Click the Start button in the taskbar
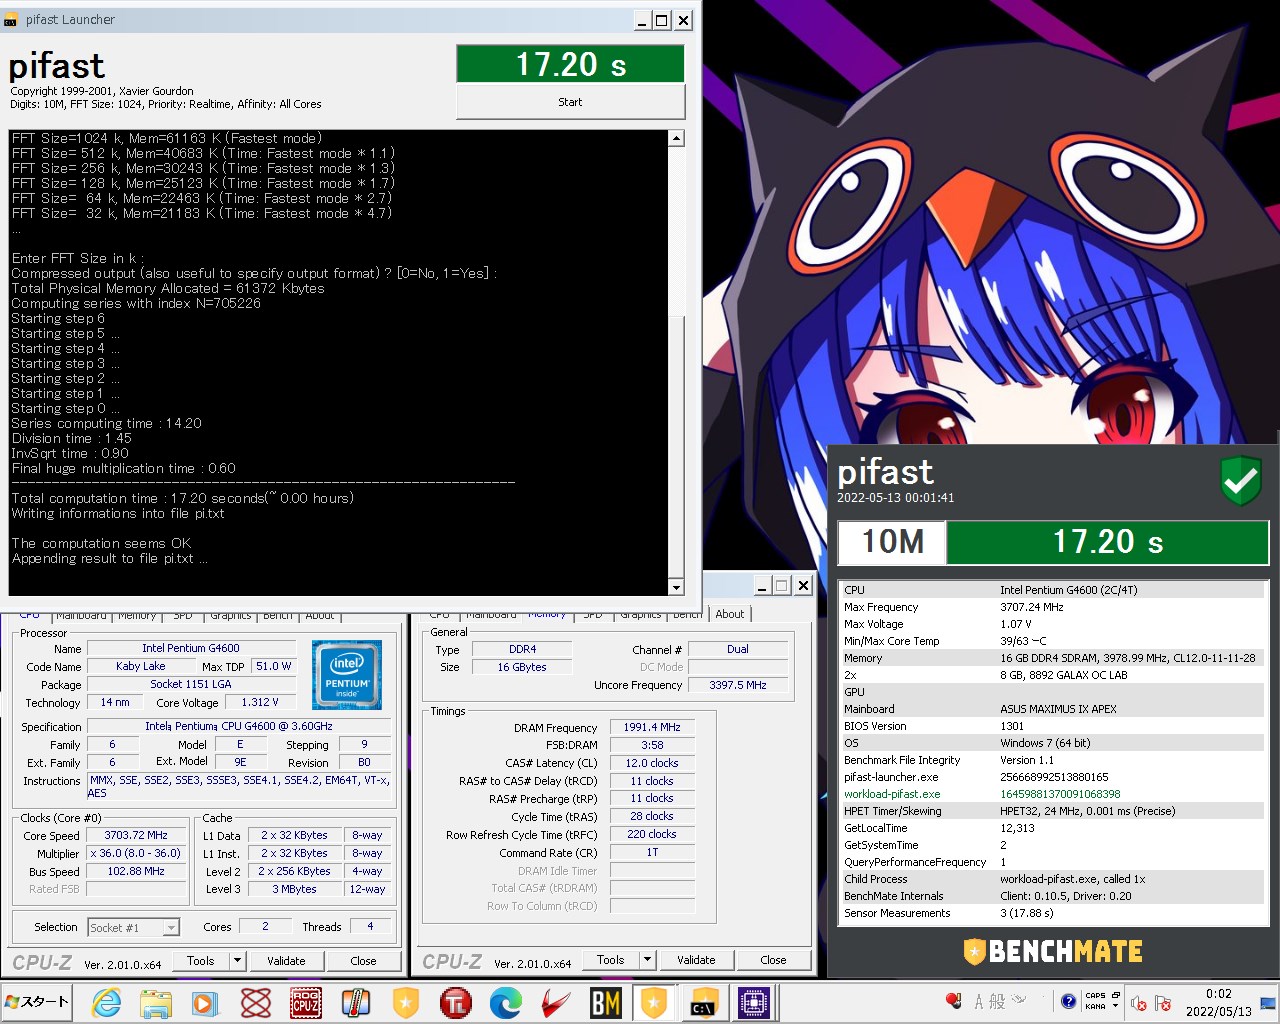Viewport: 1280px width, 1024px height. point(37,1002)
